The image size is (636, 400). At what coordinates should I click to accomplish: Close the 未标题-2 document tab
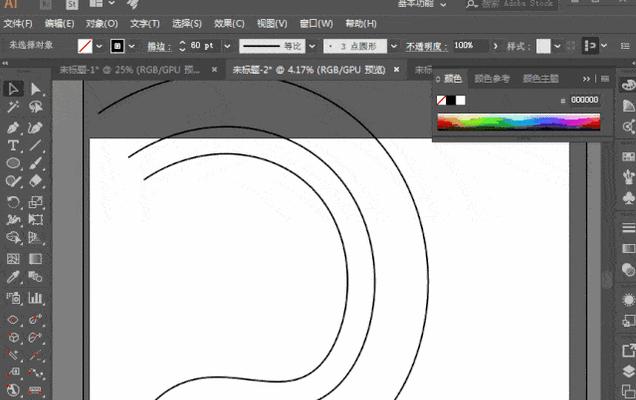396,70
